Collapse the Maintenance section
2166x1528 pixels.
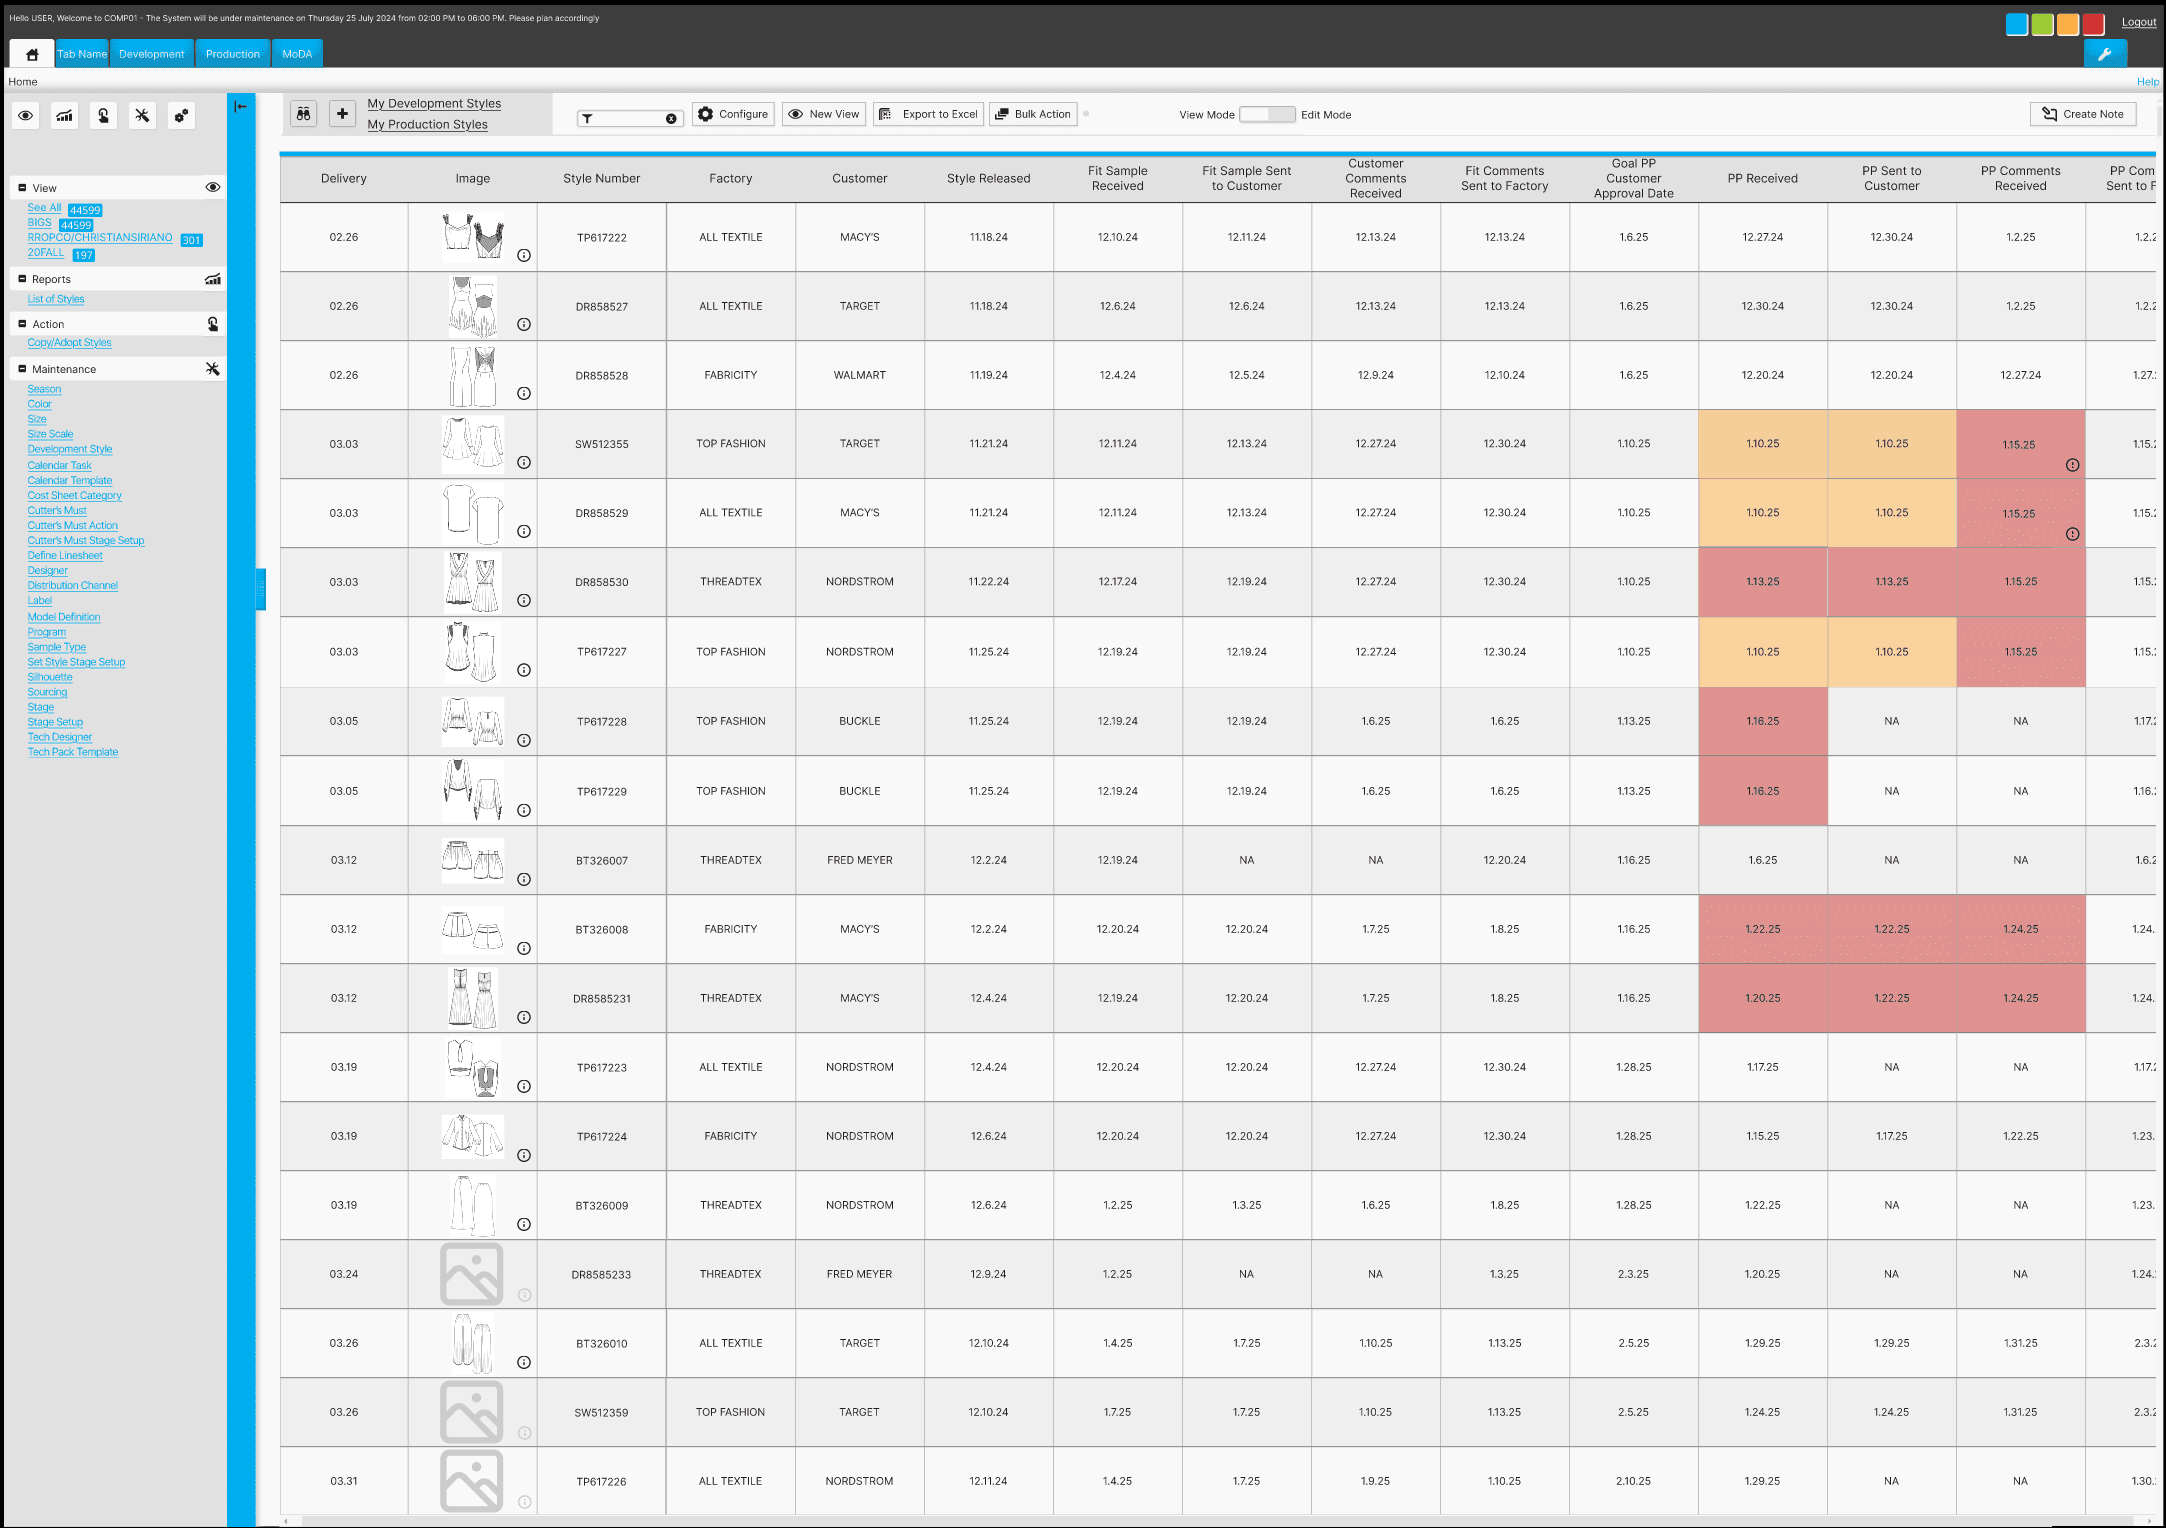(x=22, y=369)
